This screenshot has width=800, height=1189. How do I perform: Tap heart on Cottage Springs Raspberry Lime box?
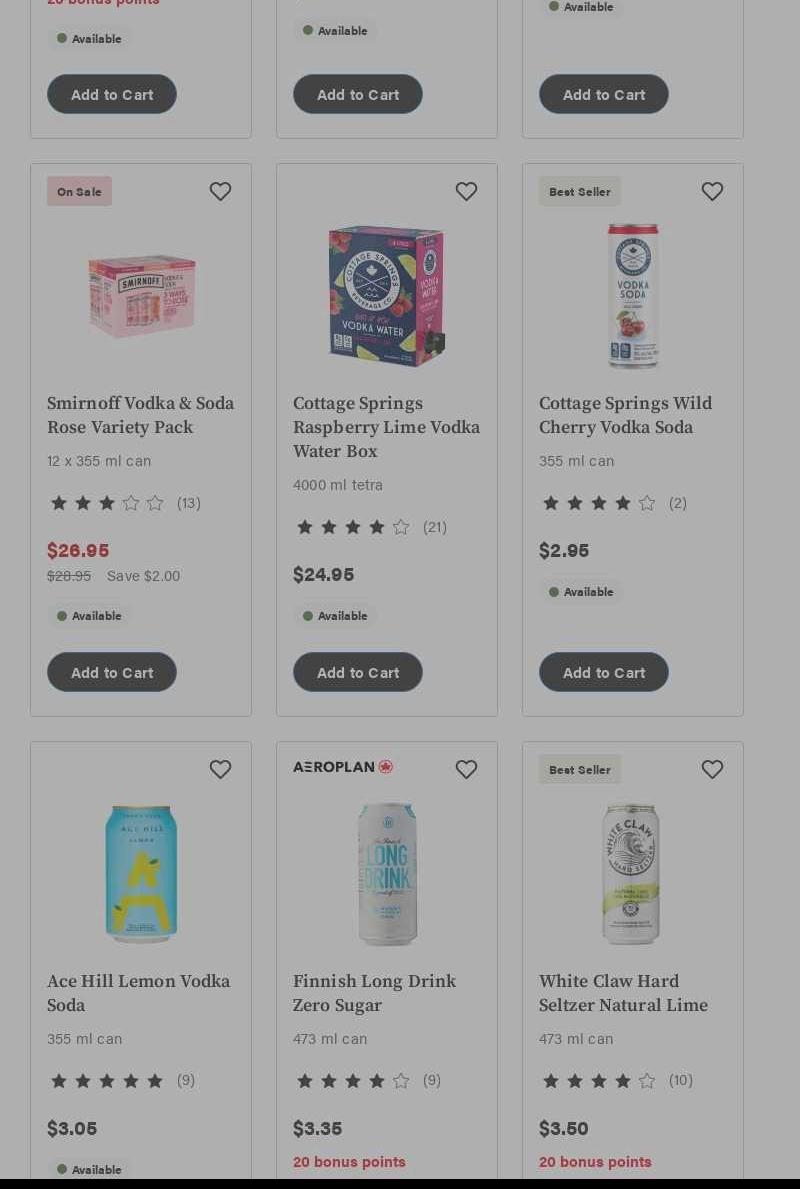[x=466, y=191]
